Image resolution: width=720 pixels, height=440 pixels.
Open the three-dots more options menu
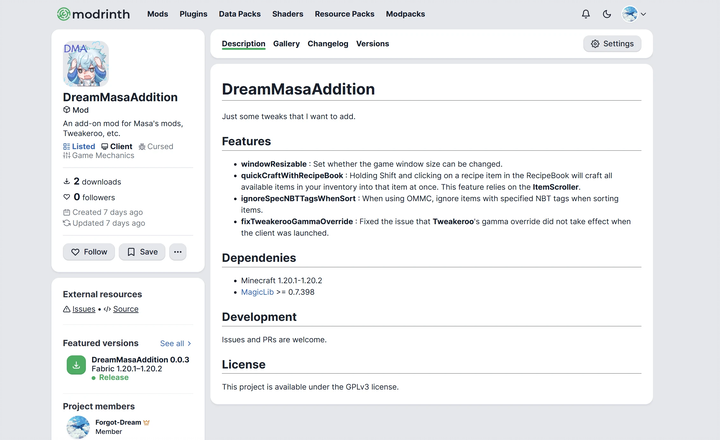coord(178,252)
